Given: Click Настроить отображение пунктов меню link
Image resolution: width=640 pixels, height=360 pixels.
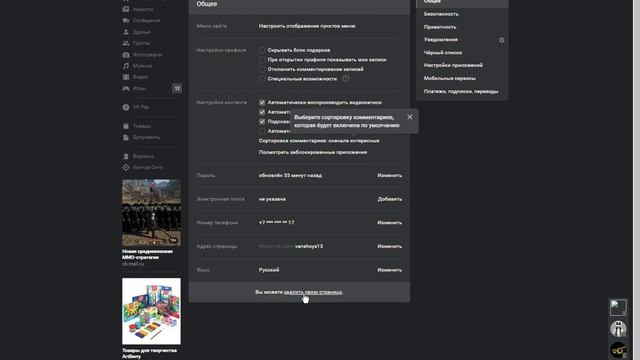Looking at the screenshot, I should tap(307, 26).
